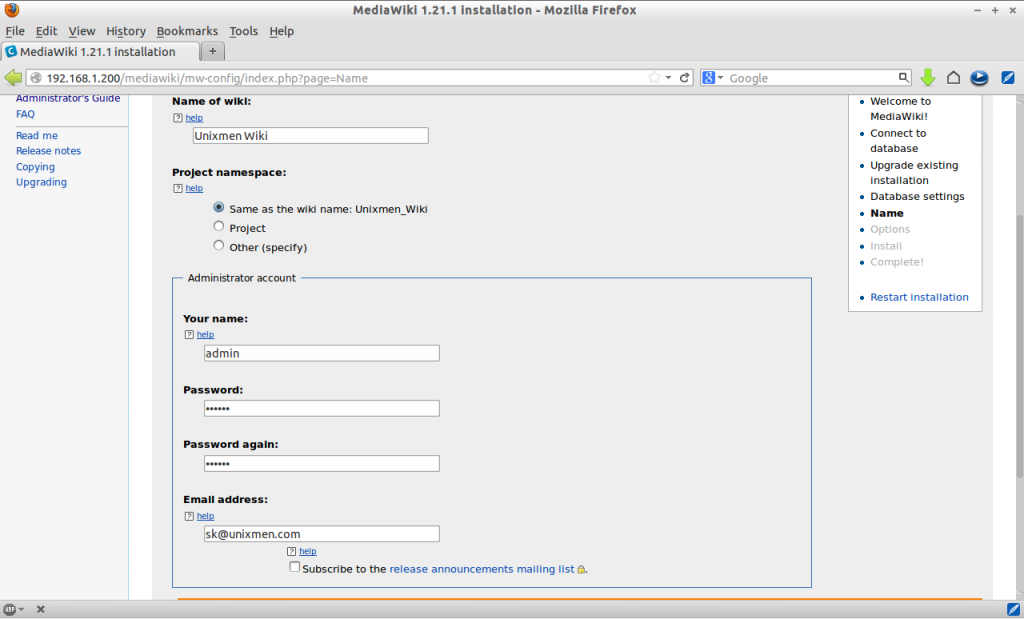
Task: Open the Google search engine selector
Action: [712, 78]
